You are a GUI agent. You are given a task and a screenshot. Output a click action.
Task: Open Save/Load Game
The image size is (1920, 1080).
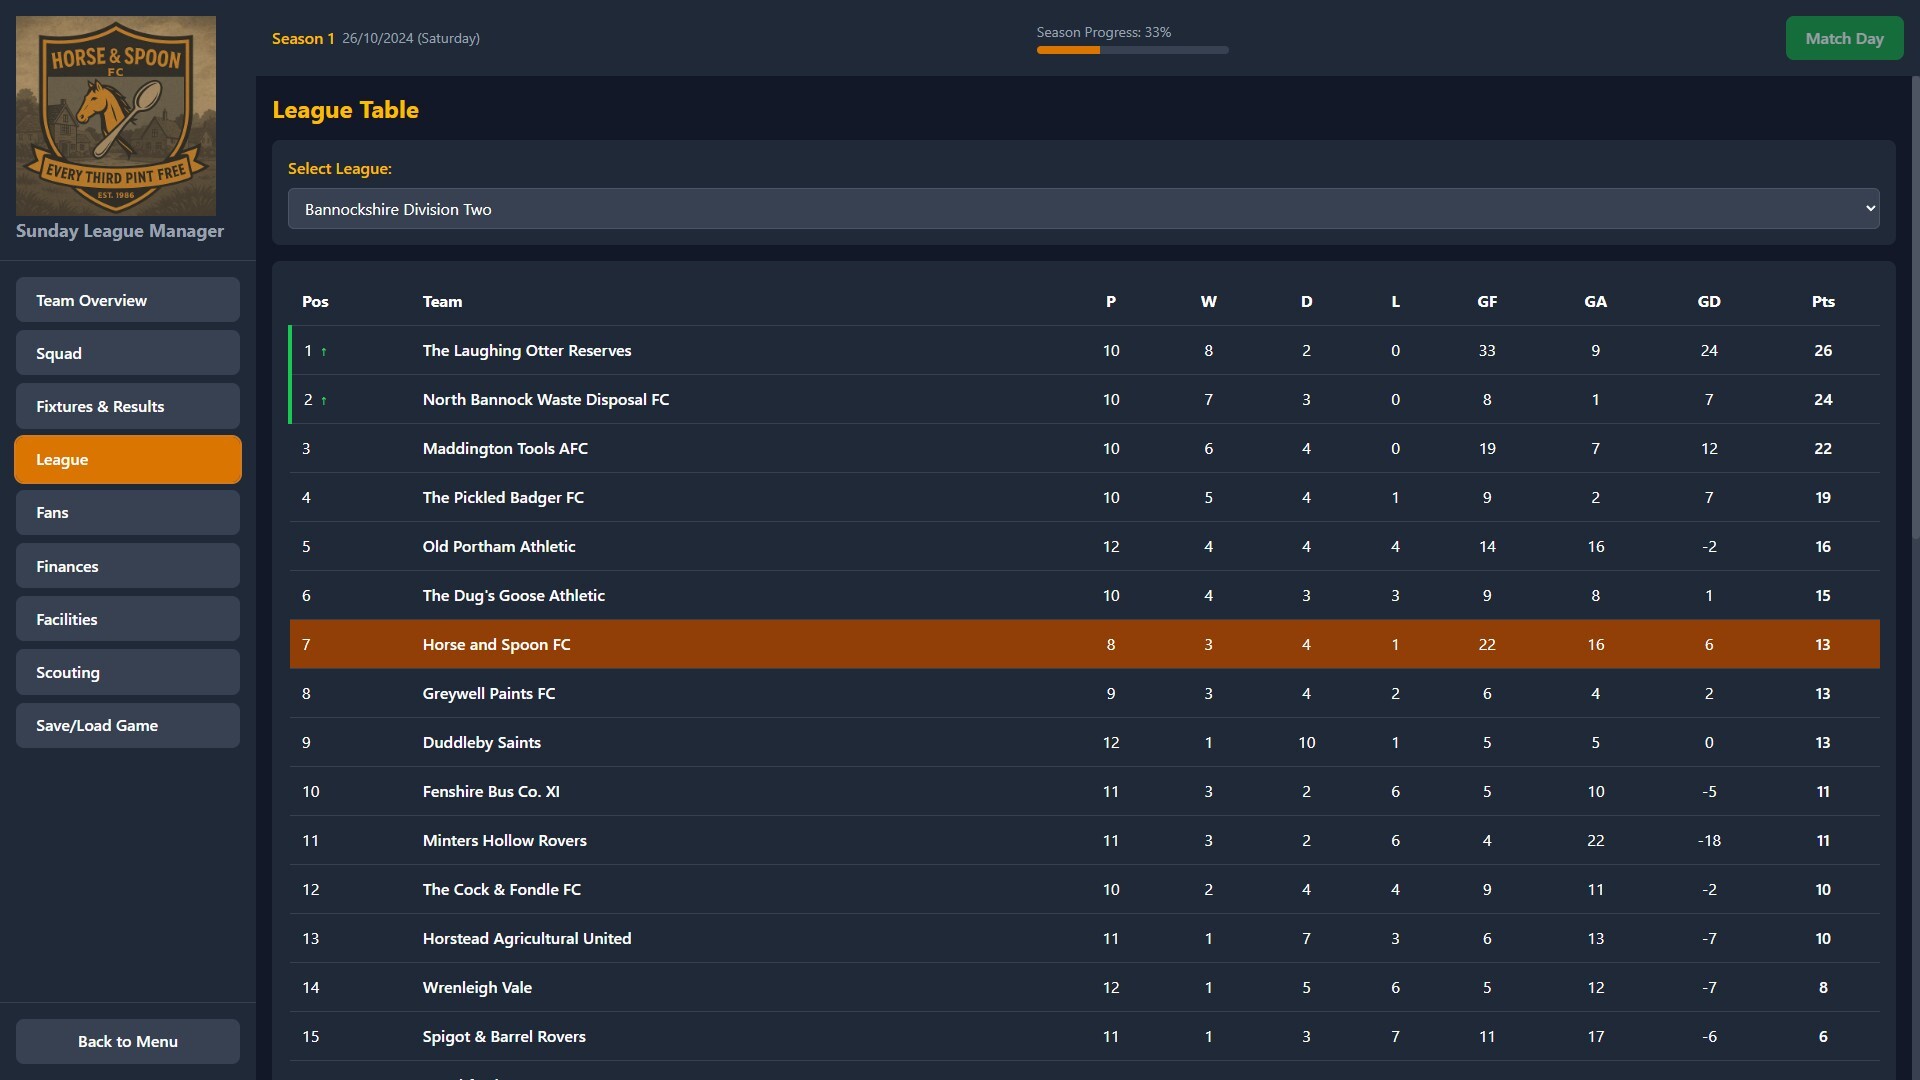coord(127,725)
